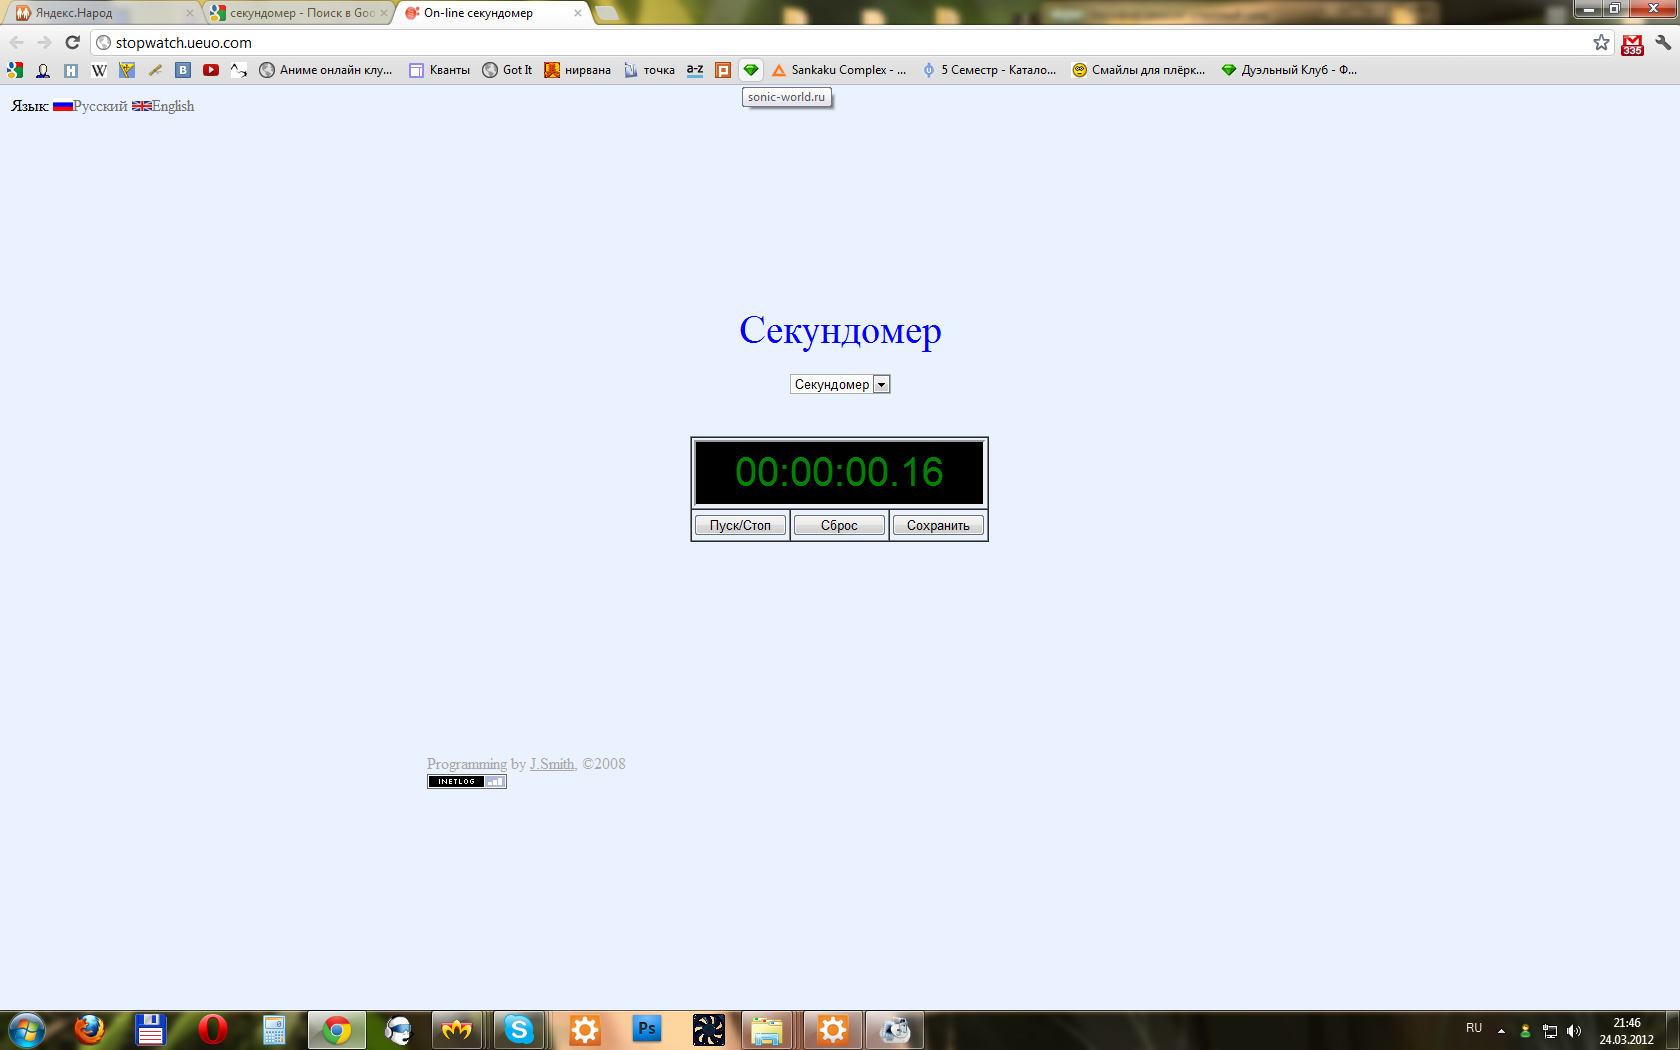The image size is (1680, 1050).
Task: Go forward in browser history
Action: click(44, 42)
